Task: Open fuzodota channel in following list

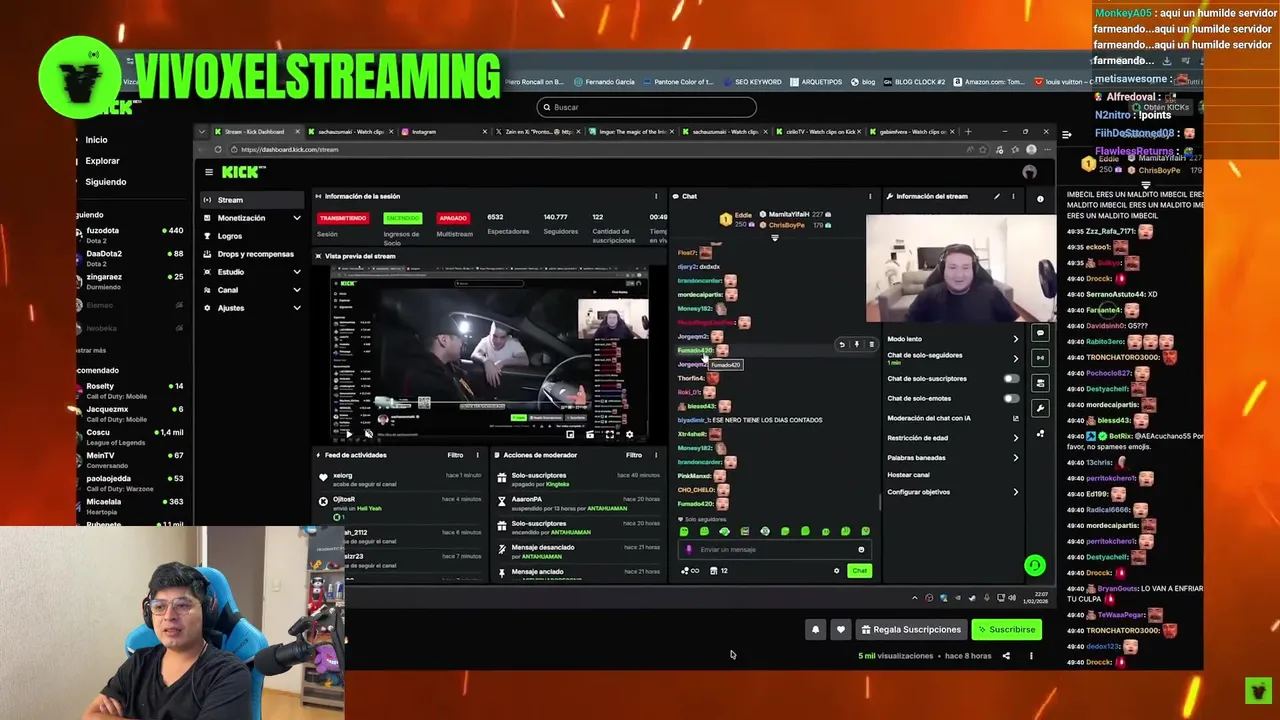Action: (x=130, y=234)
